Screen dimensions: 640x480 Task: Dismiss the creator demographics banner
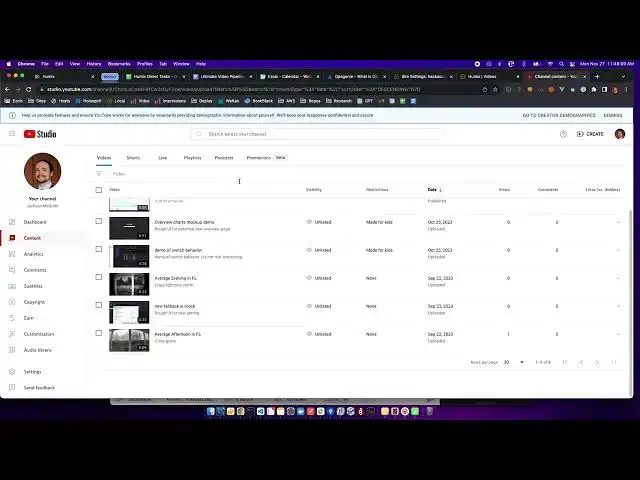pos(612,115)
